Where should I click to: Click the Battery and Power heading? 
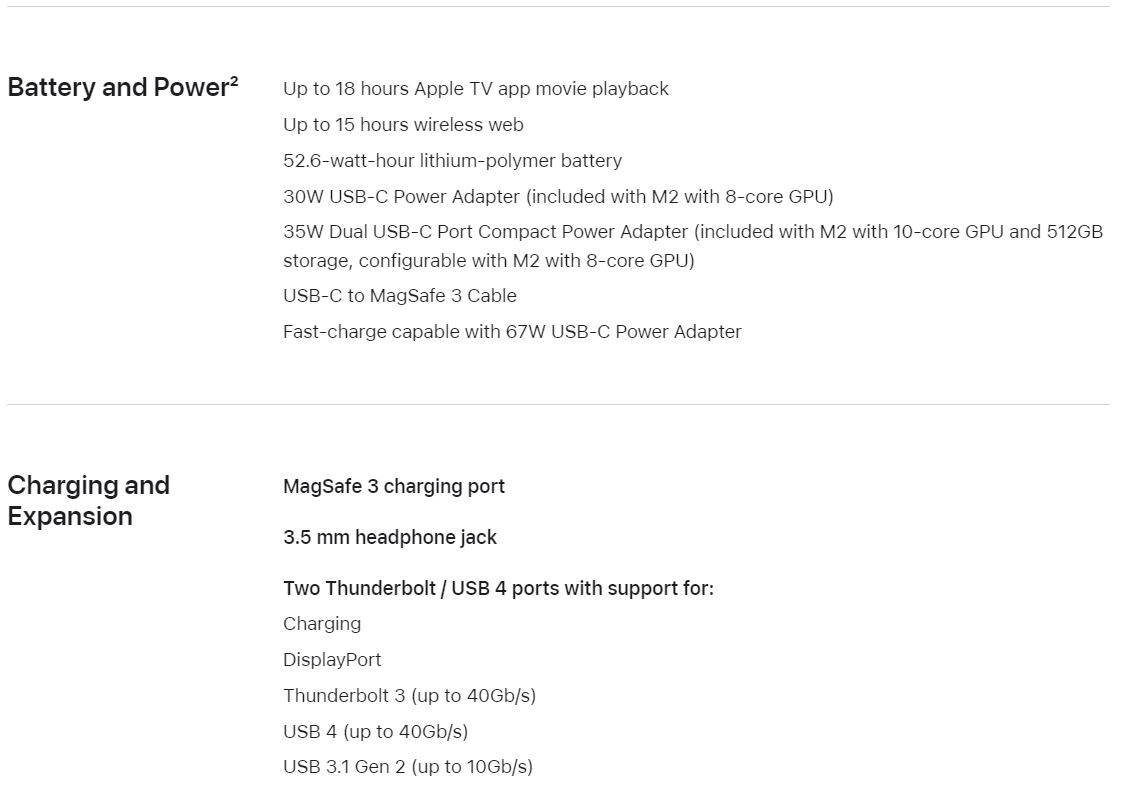(x=123, y=87)
